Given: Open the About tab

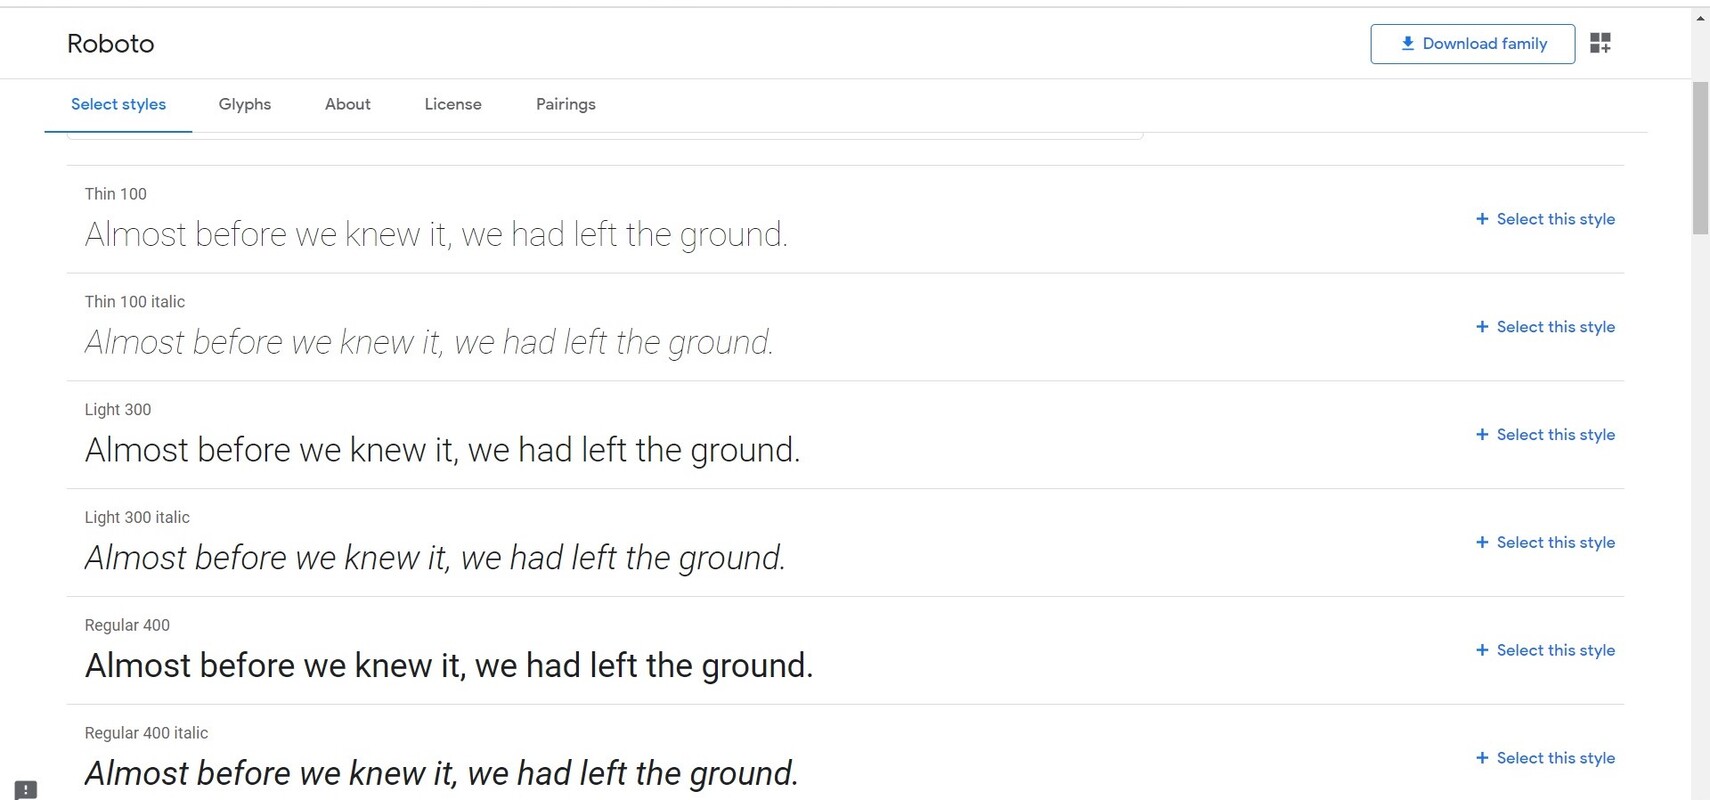Looking at the screenshot, I should 347,104.
